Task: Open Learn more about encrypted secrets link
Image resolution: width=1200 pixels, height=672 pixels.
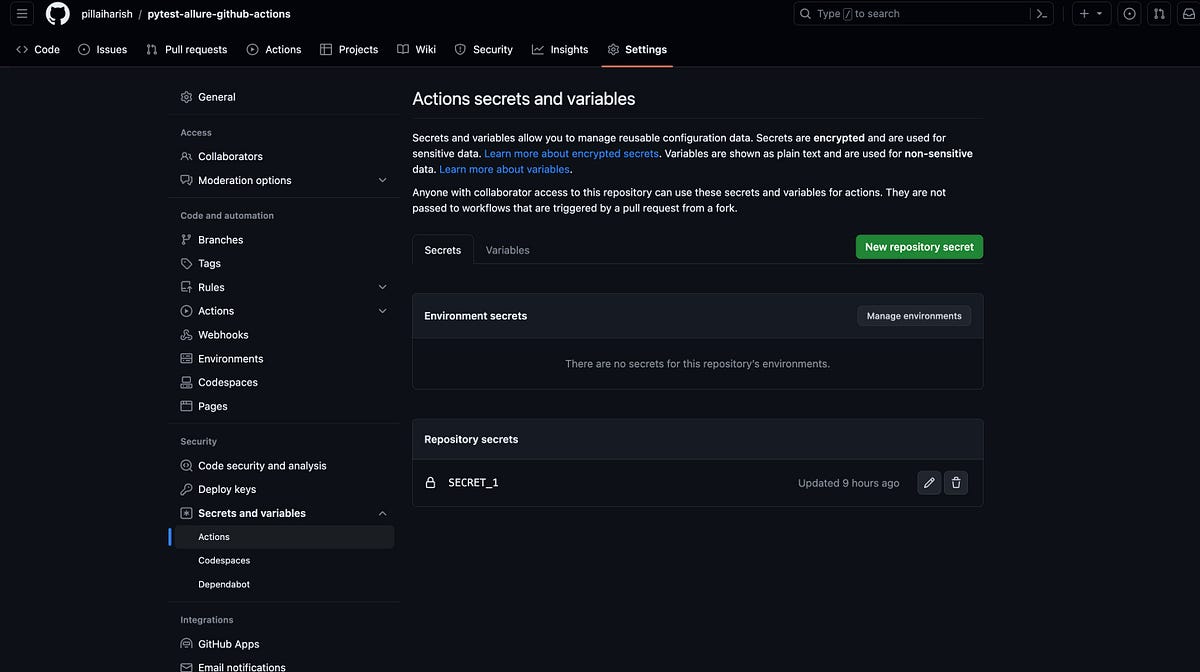Action: click(571, 153)
